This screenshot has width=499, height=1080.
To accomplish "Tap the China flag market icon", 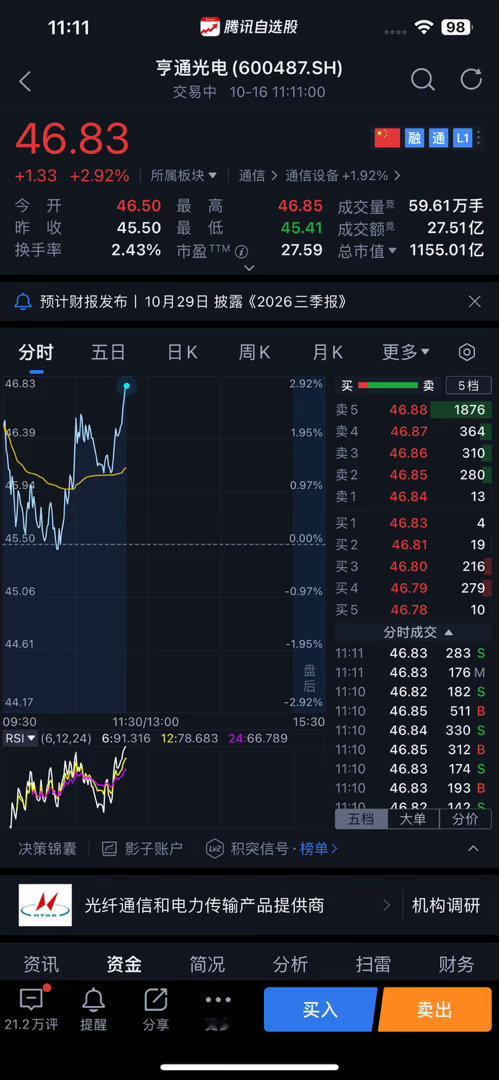I will [x=387, y=138].
